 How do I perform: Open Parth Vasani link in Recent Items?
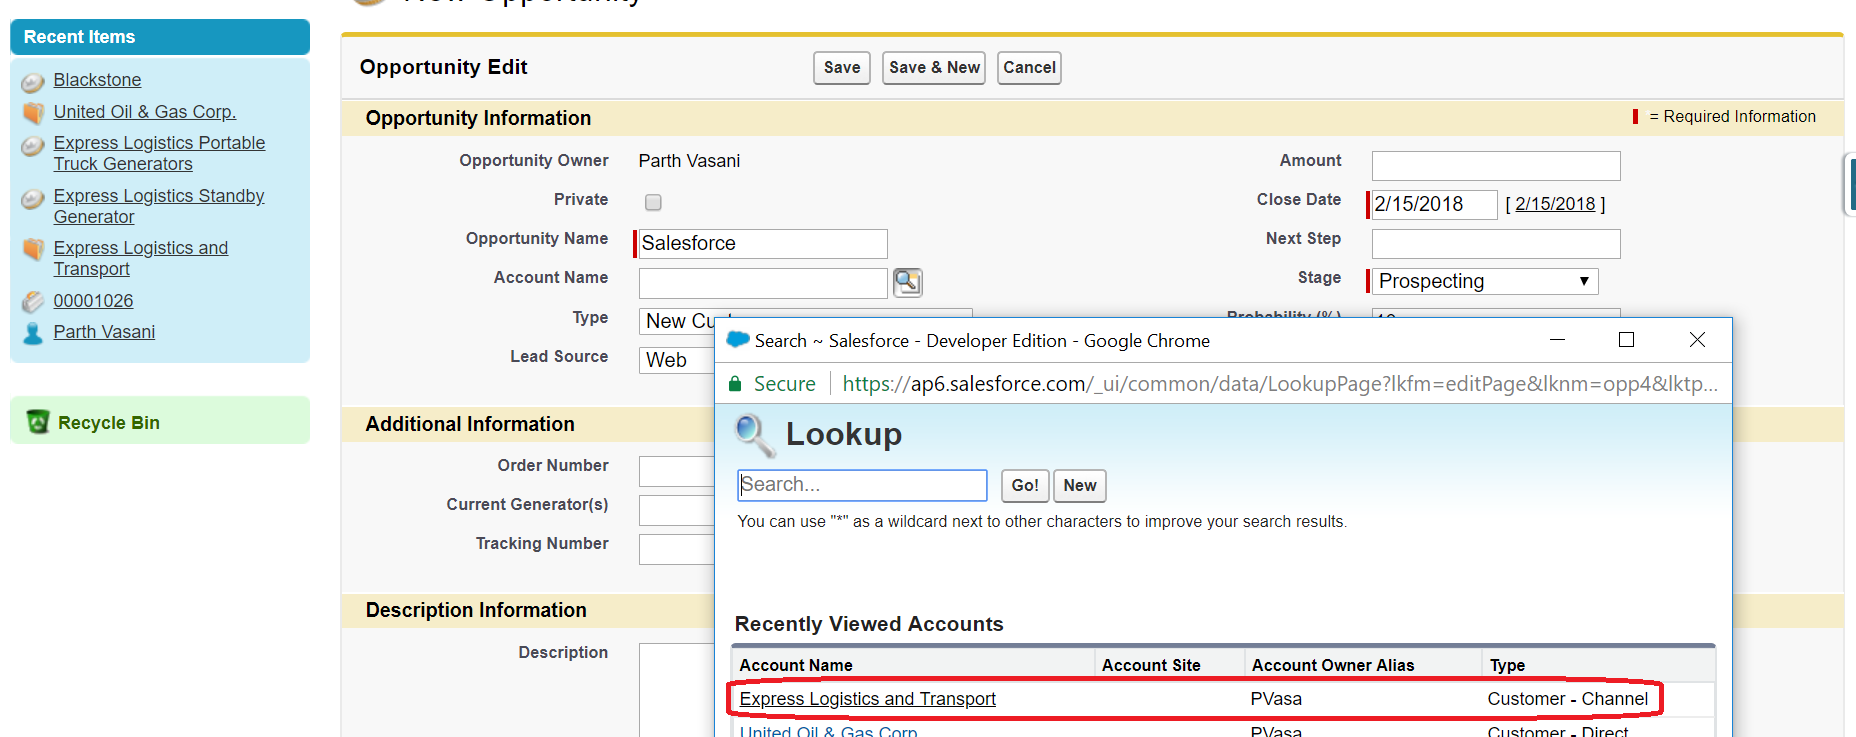(104, 332)
